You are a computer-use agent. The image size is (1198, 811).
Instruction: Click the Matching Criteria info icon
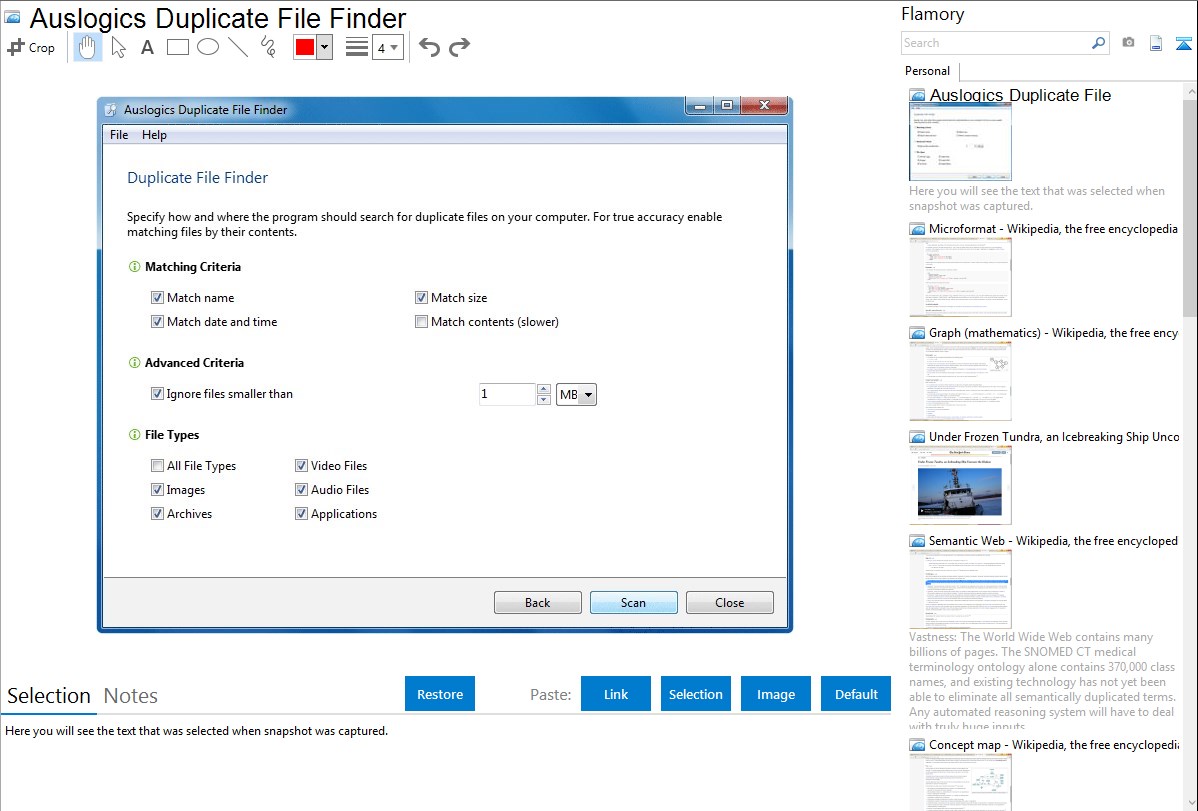[134, 267]
